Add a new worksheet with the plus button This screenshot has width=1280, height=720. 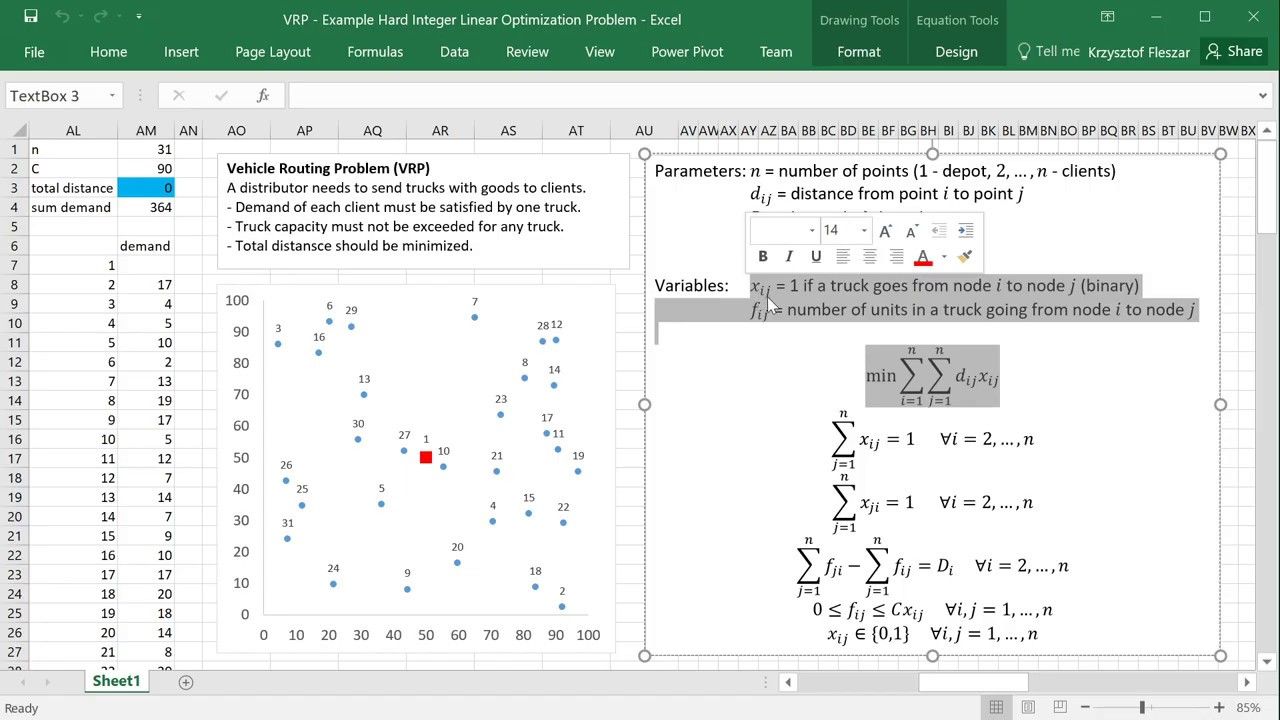(186, 681)
